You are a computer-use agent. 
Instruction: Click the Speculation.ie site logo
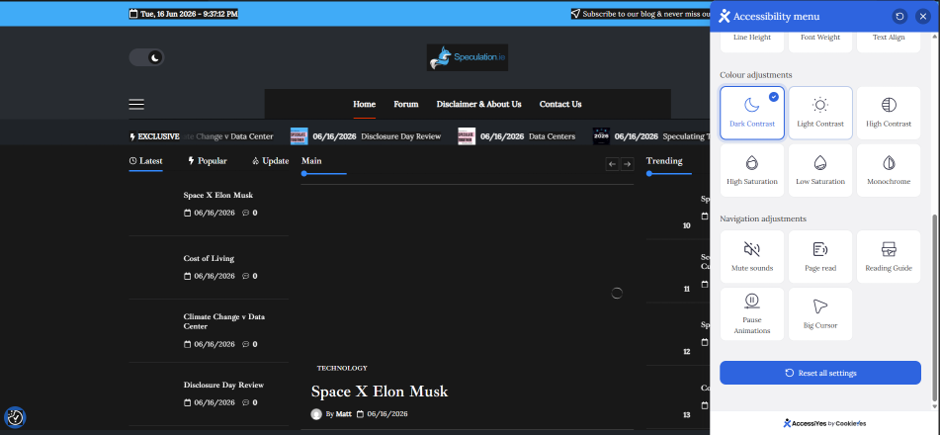(x=467, y=58)
